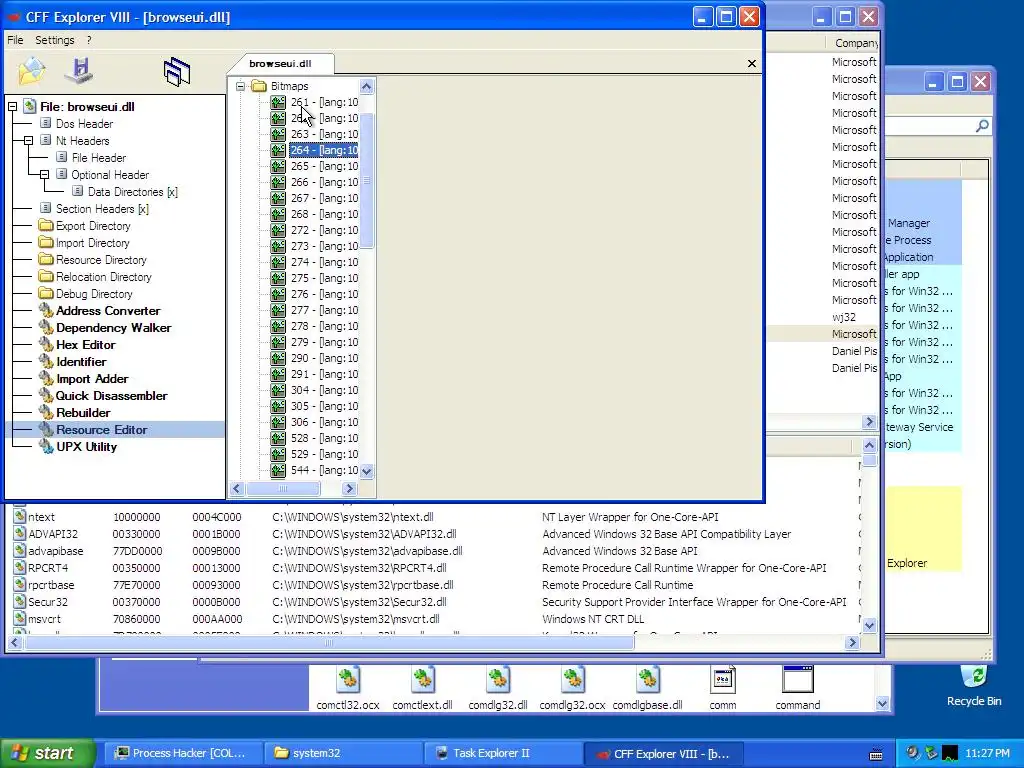Close the browseui.dll tab

(x=752, y=63)
